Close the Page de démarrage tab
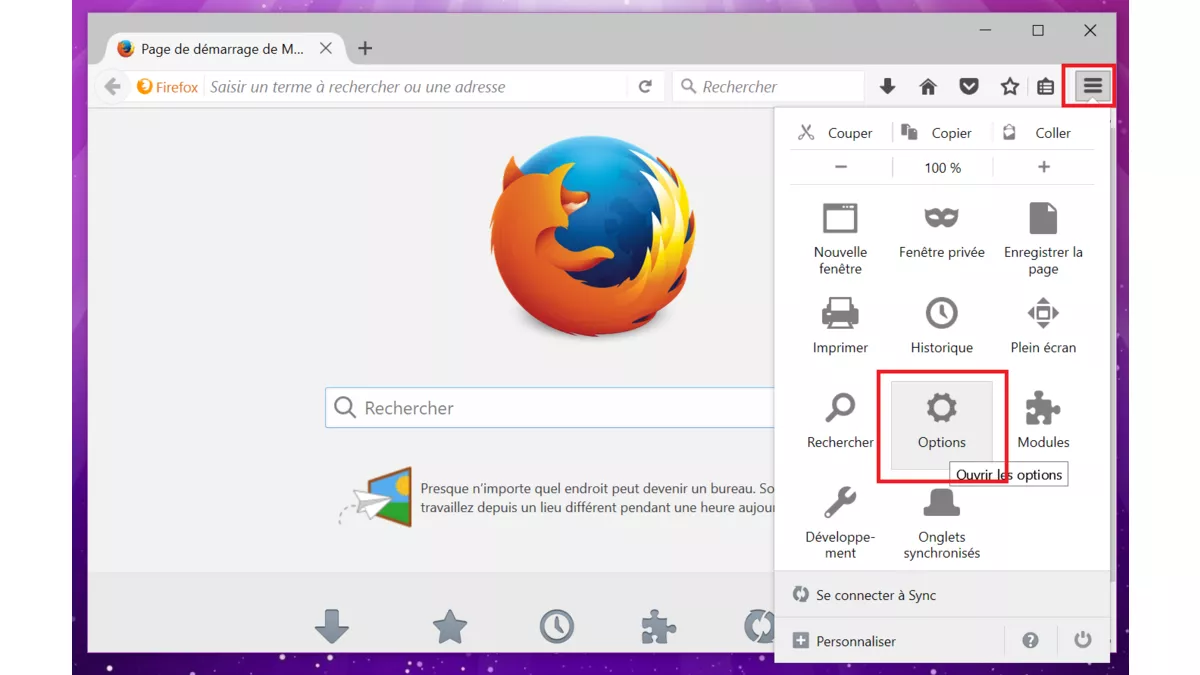The width and height of the screenshot is (1200, 675). coord(326,48)
